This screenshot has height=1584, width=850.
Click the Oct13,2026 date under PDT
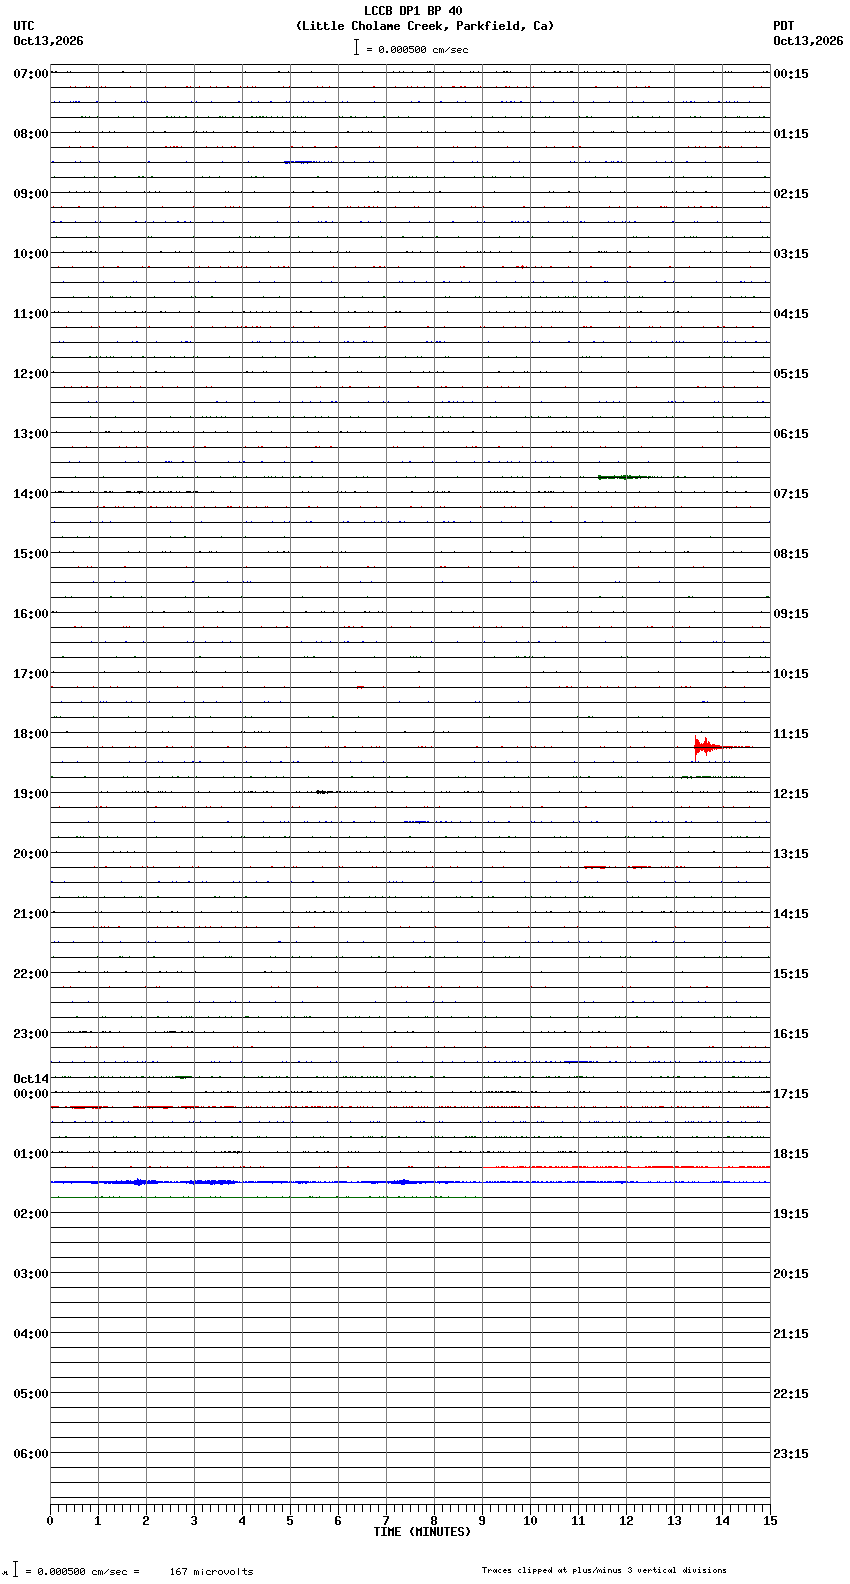[x=808, y=41]
